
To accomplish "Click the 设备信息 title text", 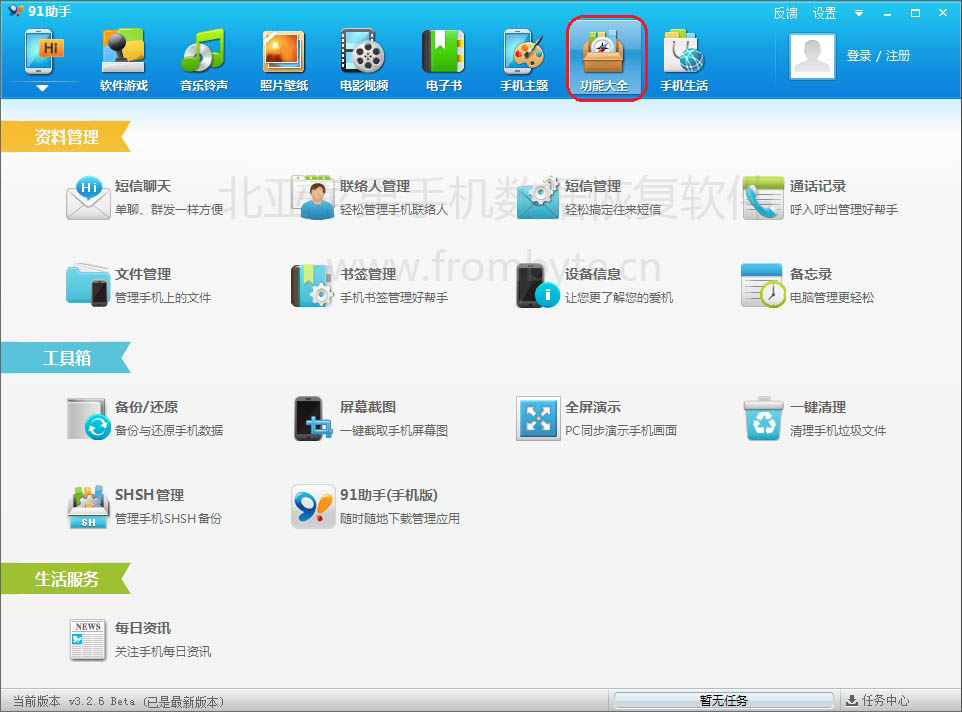I will tap(593, 274).
